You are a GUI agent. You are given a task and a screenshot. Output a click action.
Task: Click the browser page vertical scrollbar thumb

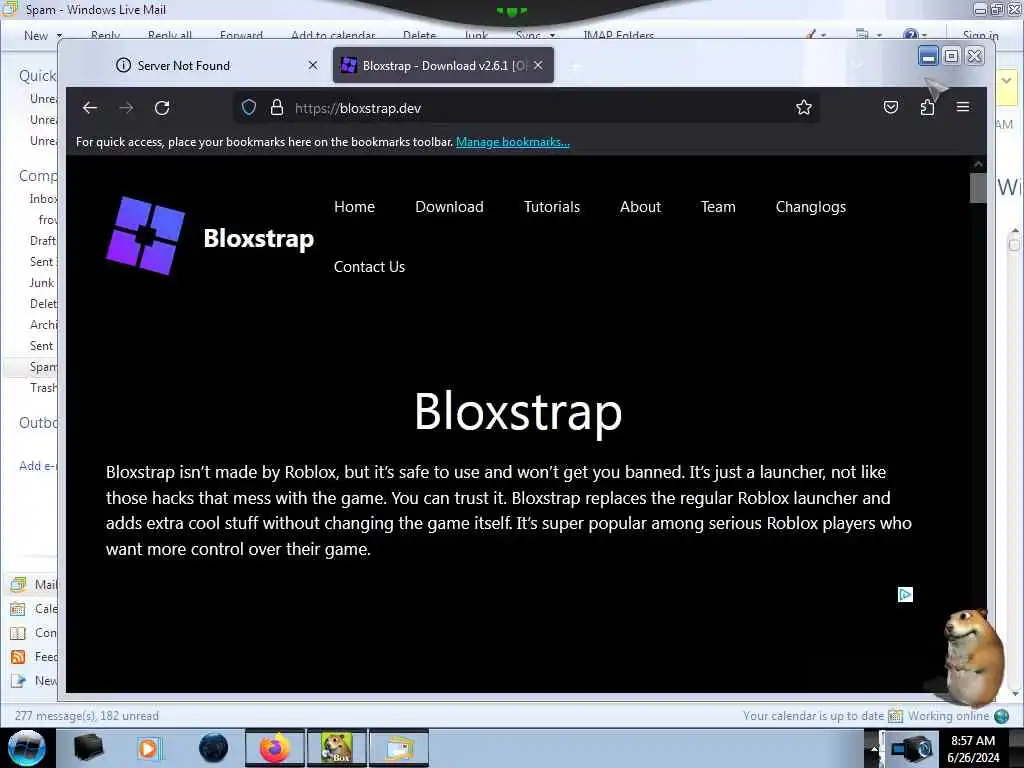[978, 188]
